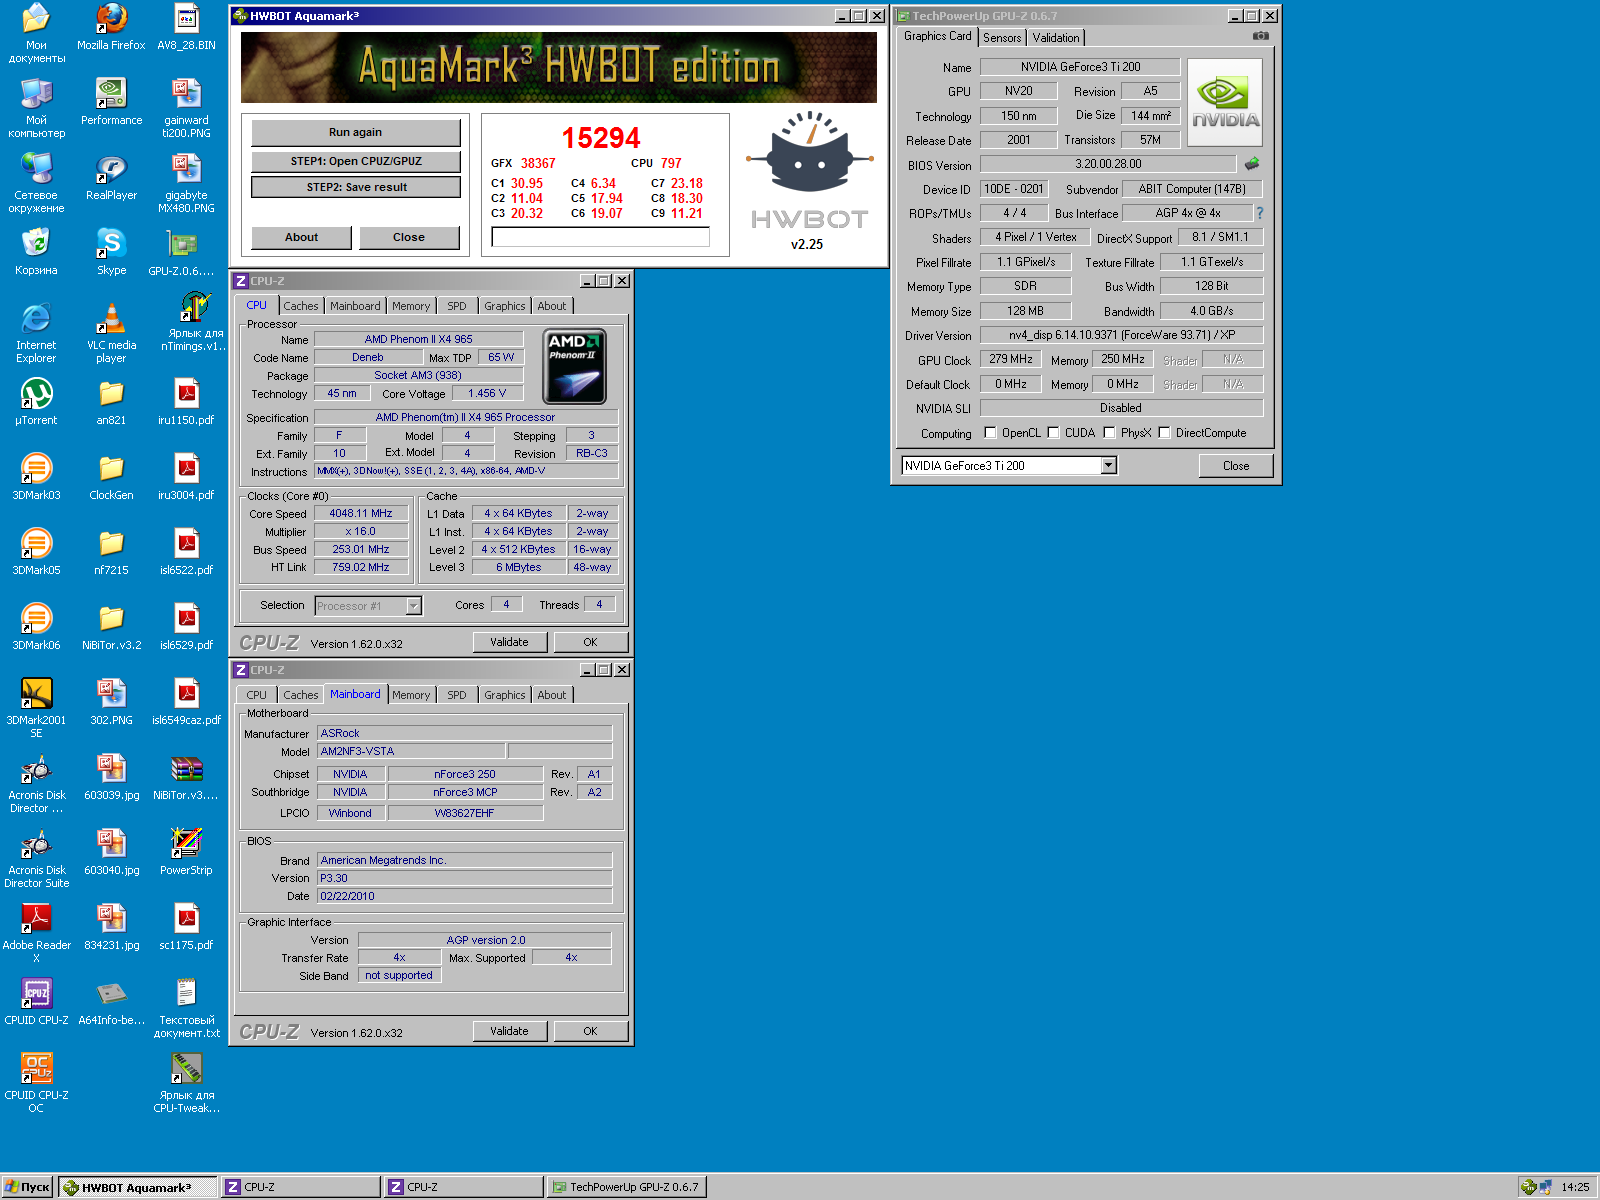Viewport: 1600px width, 1200px height.
Task: Select HWBOT Aquamark taskbar button
Action: (x=138, y=1187)
